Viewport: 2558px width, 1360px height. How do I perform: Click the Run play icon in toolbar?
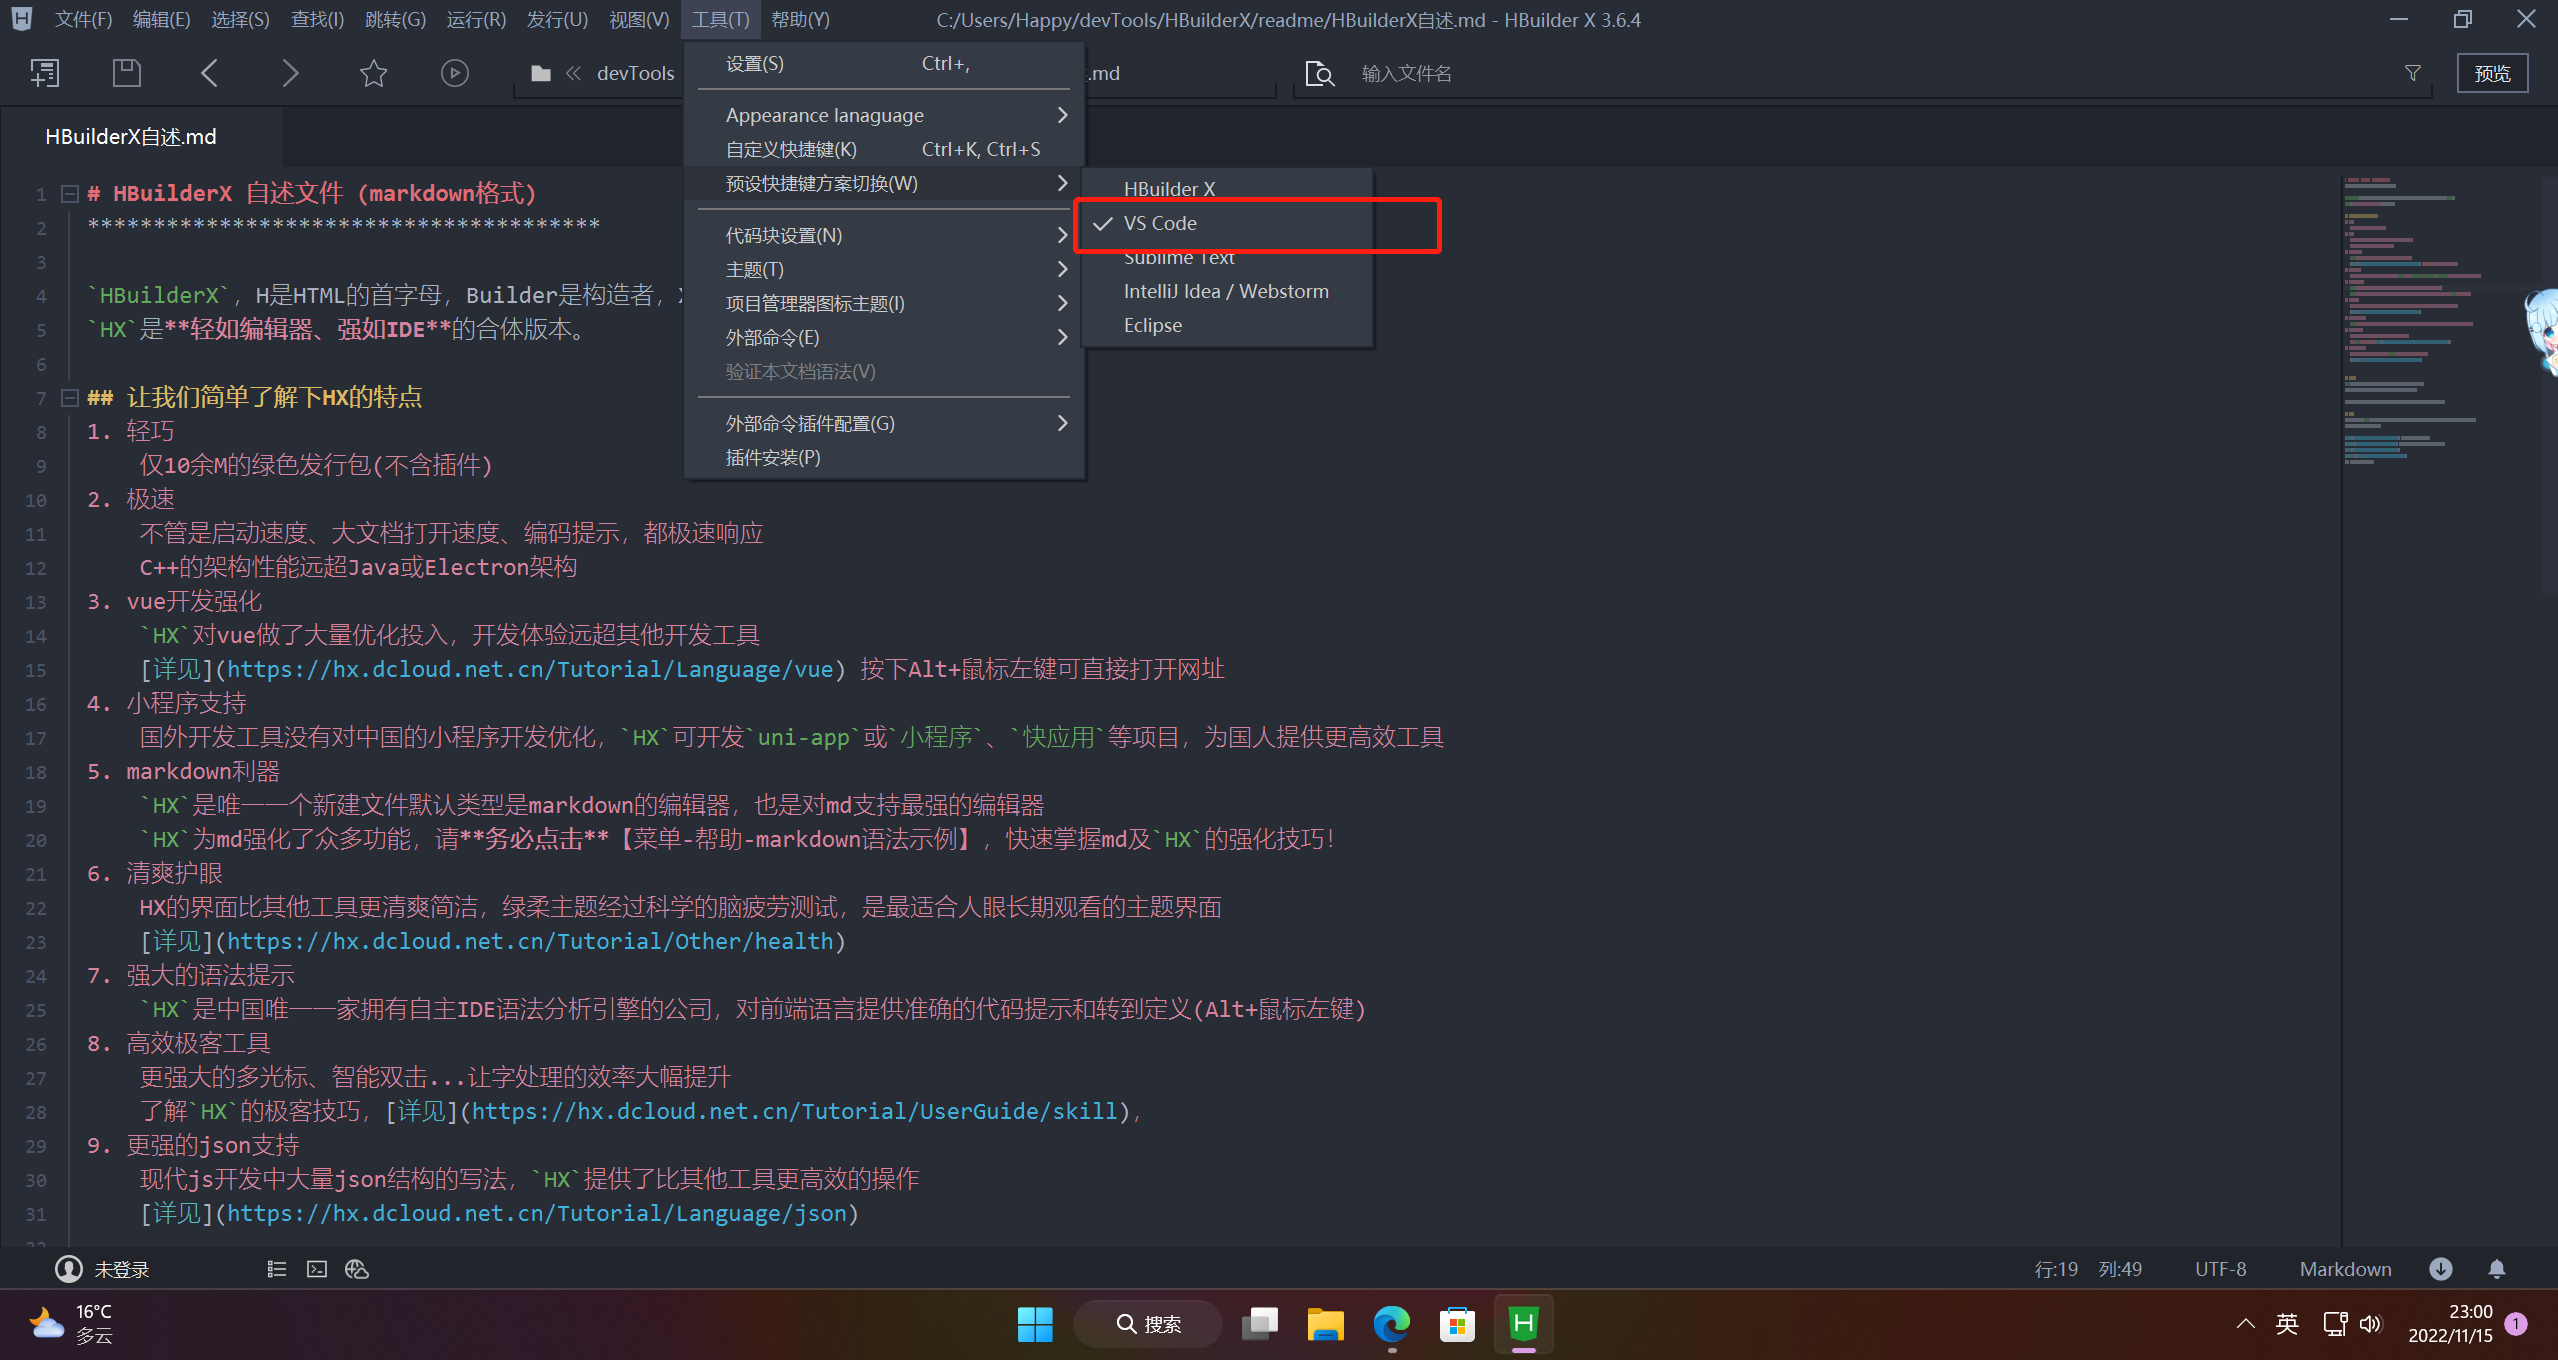coord(454,73)
